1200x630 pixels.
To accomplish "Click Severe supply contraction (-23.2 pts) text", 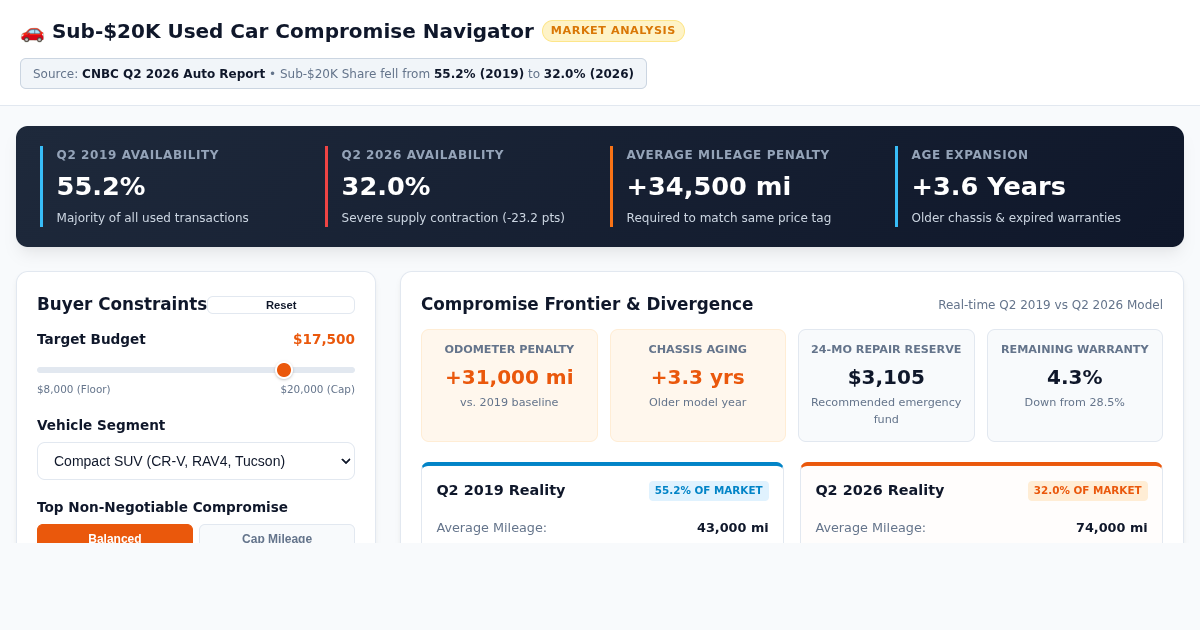I will [x=453, y=218].
